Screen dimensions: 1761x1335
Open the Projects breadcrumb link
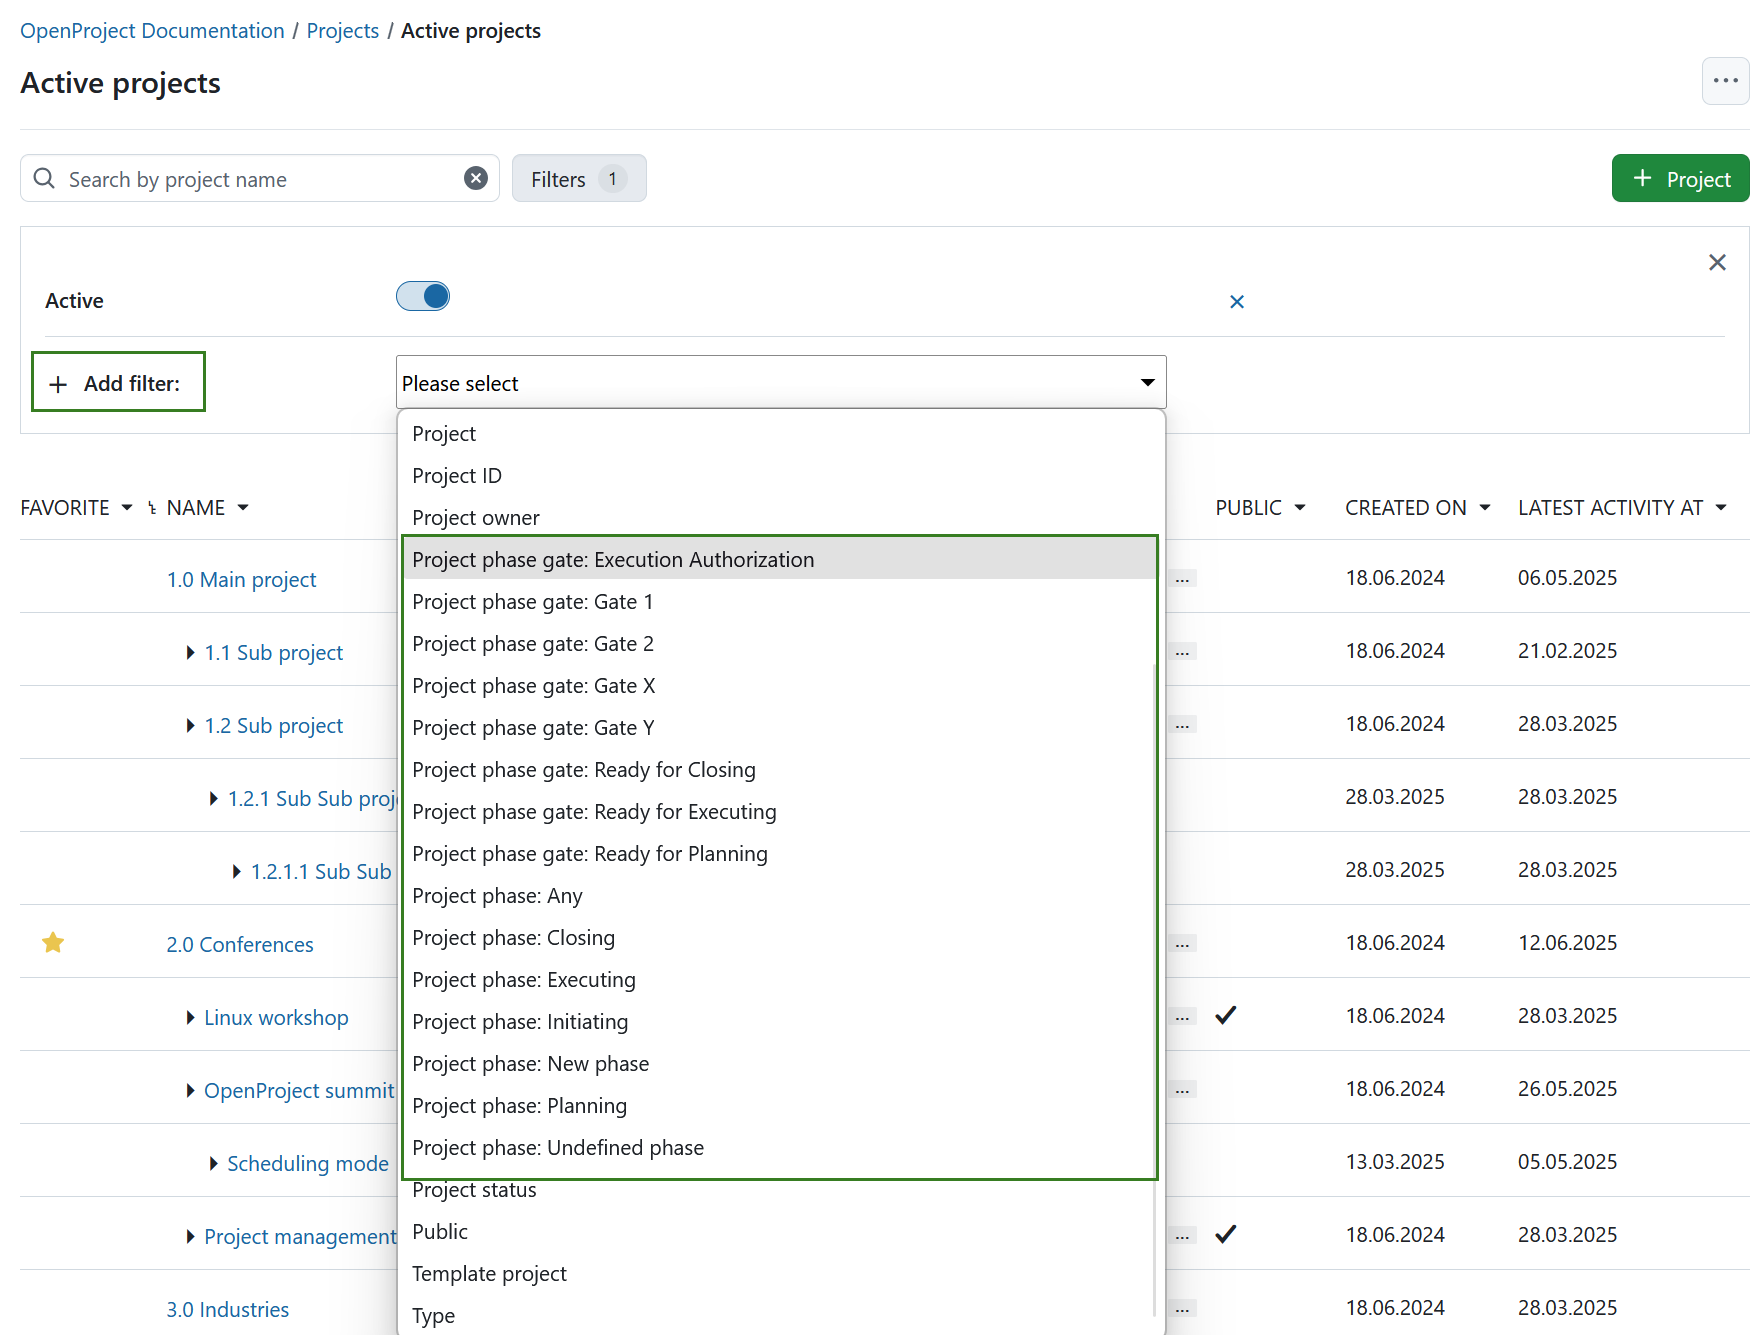[342, 30]
